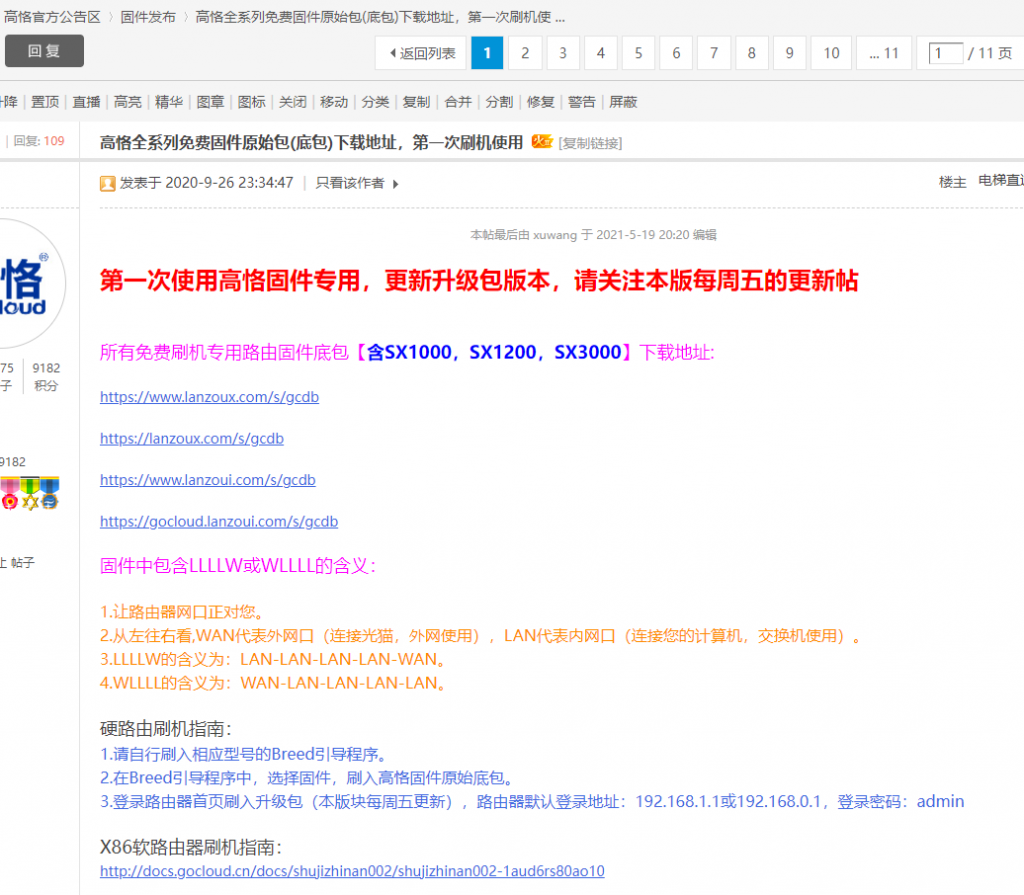Go to page 6

pos(677,53)
